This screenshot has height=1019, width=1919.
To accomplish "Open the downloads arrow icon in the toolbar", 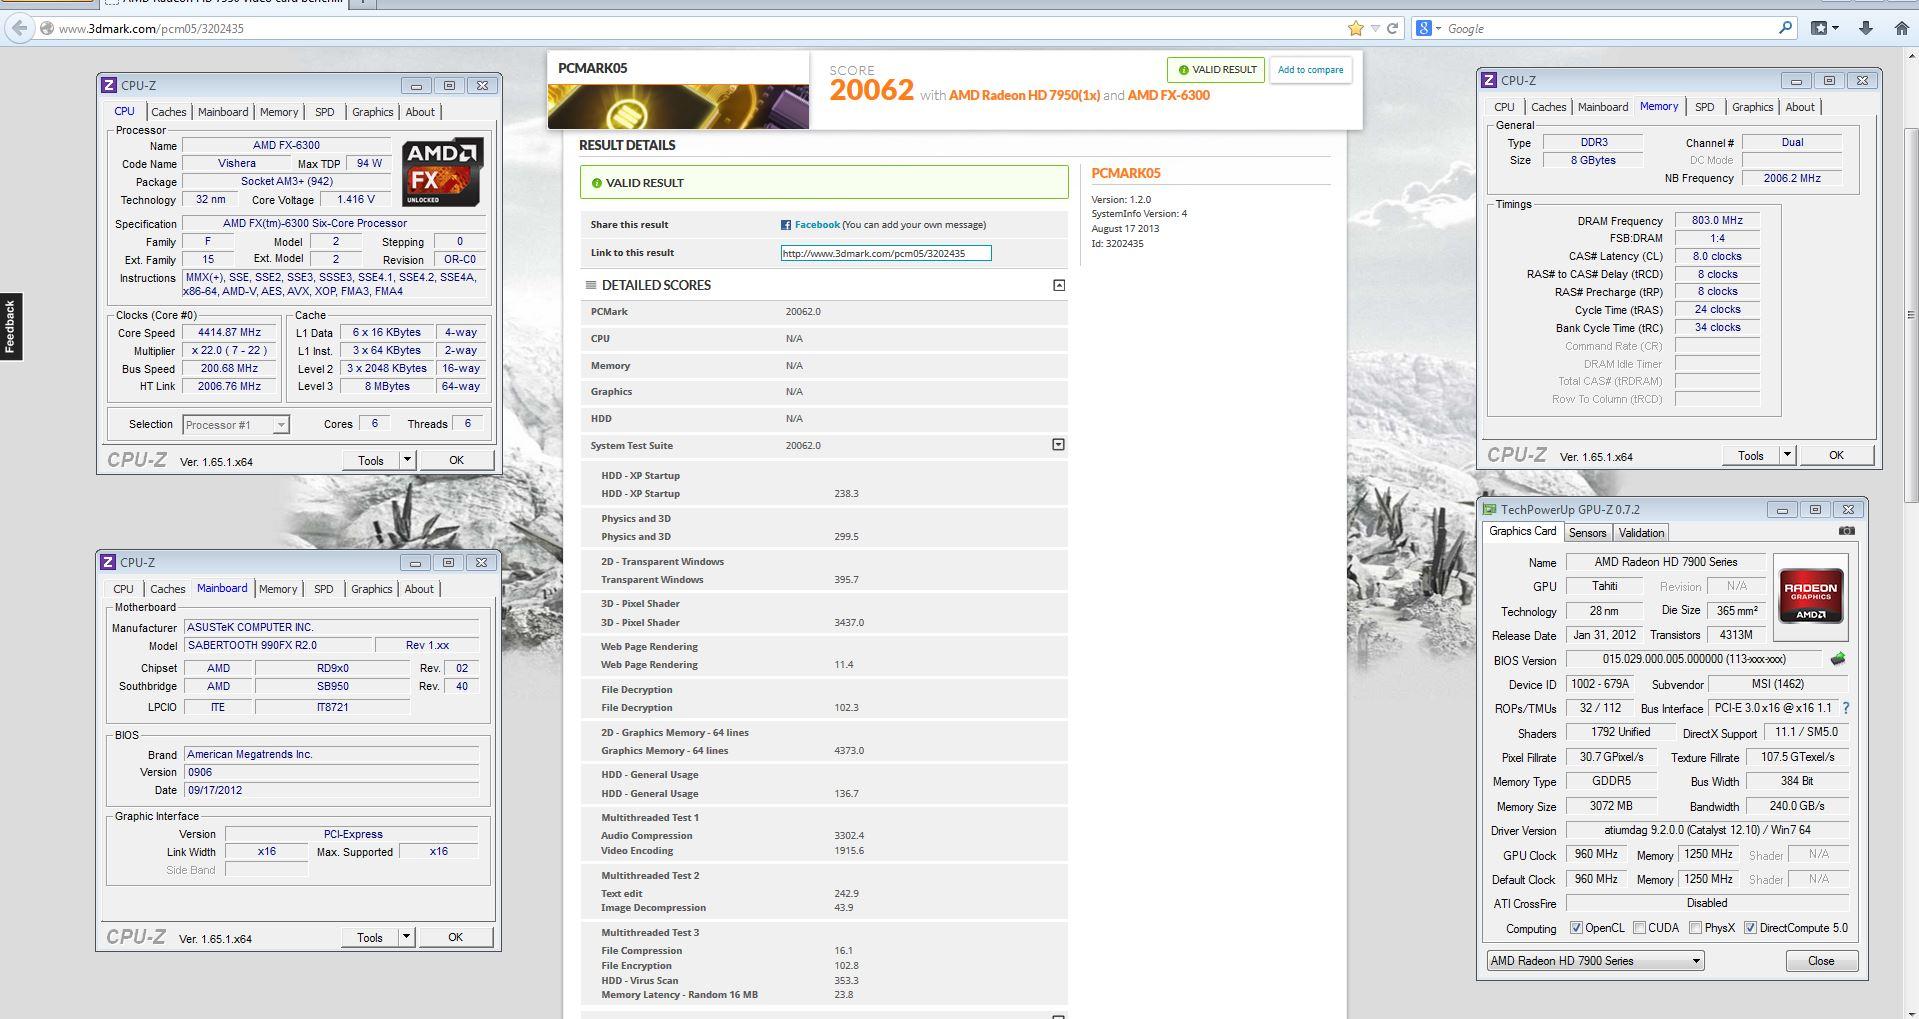I will coord(1866,28).
